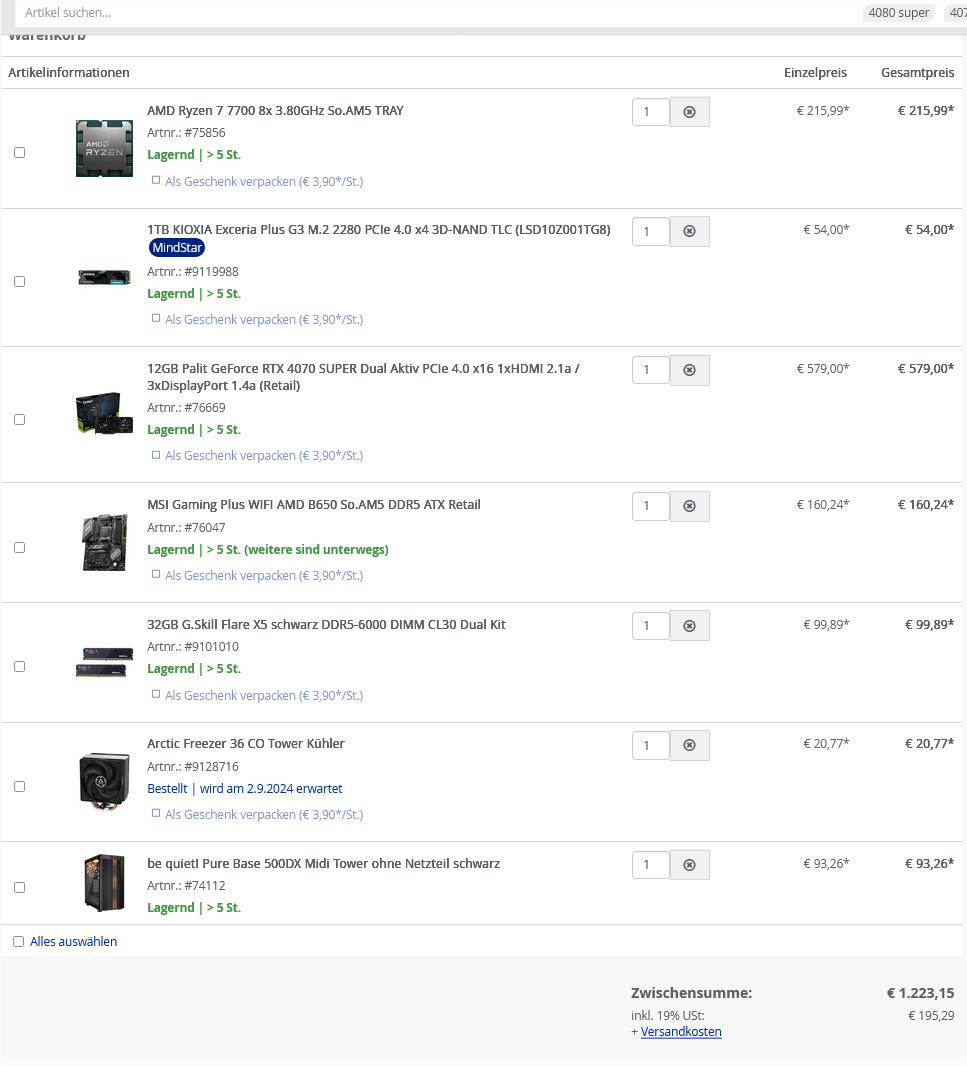
Task: Remove KIOXIA Exceria Plus G3 SSD from cart
Action: 690,231
